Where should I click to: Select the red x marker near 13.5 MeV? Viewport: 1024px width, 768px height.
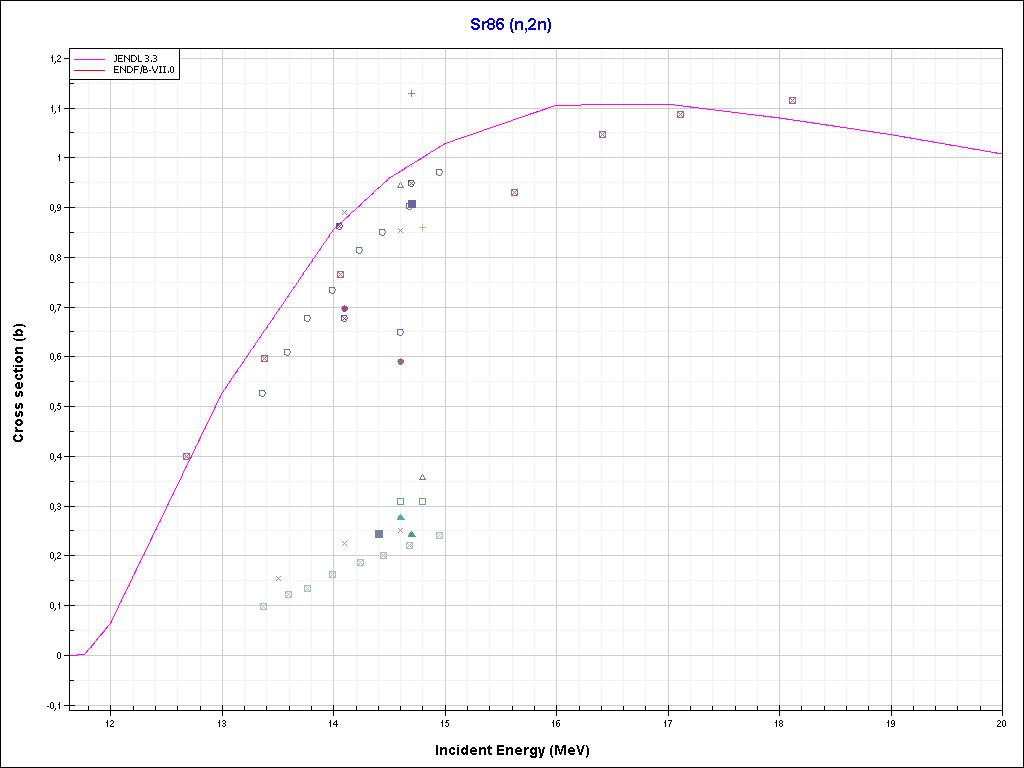[278, 578]
